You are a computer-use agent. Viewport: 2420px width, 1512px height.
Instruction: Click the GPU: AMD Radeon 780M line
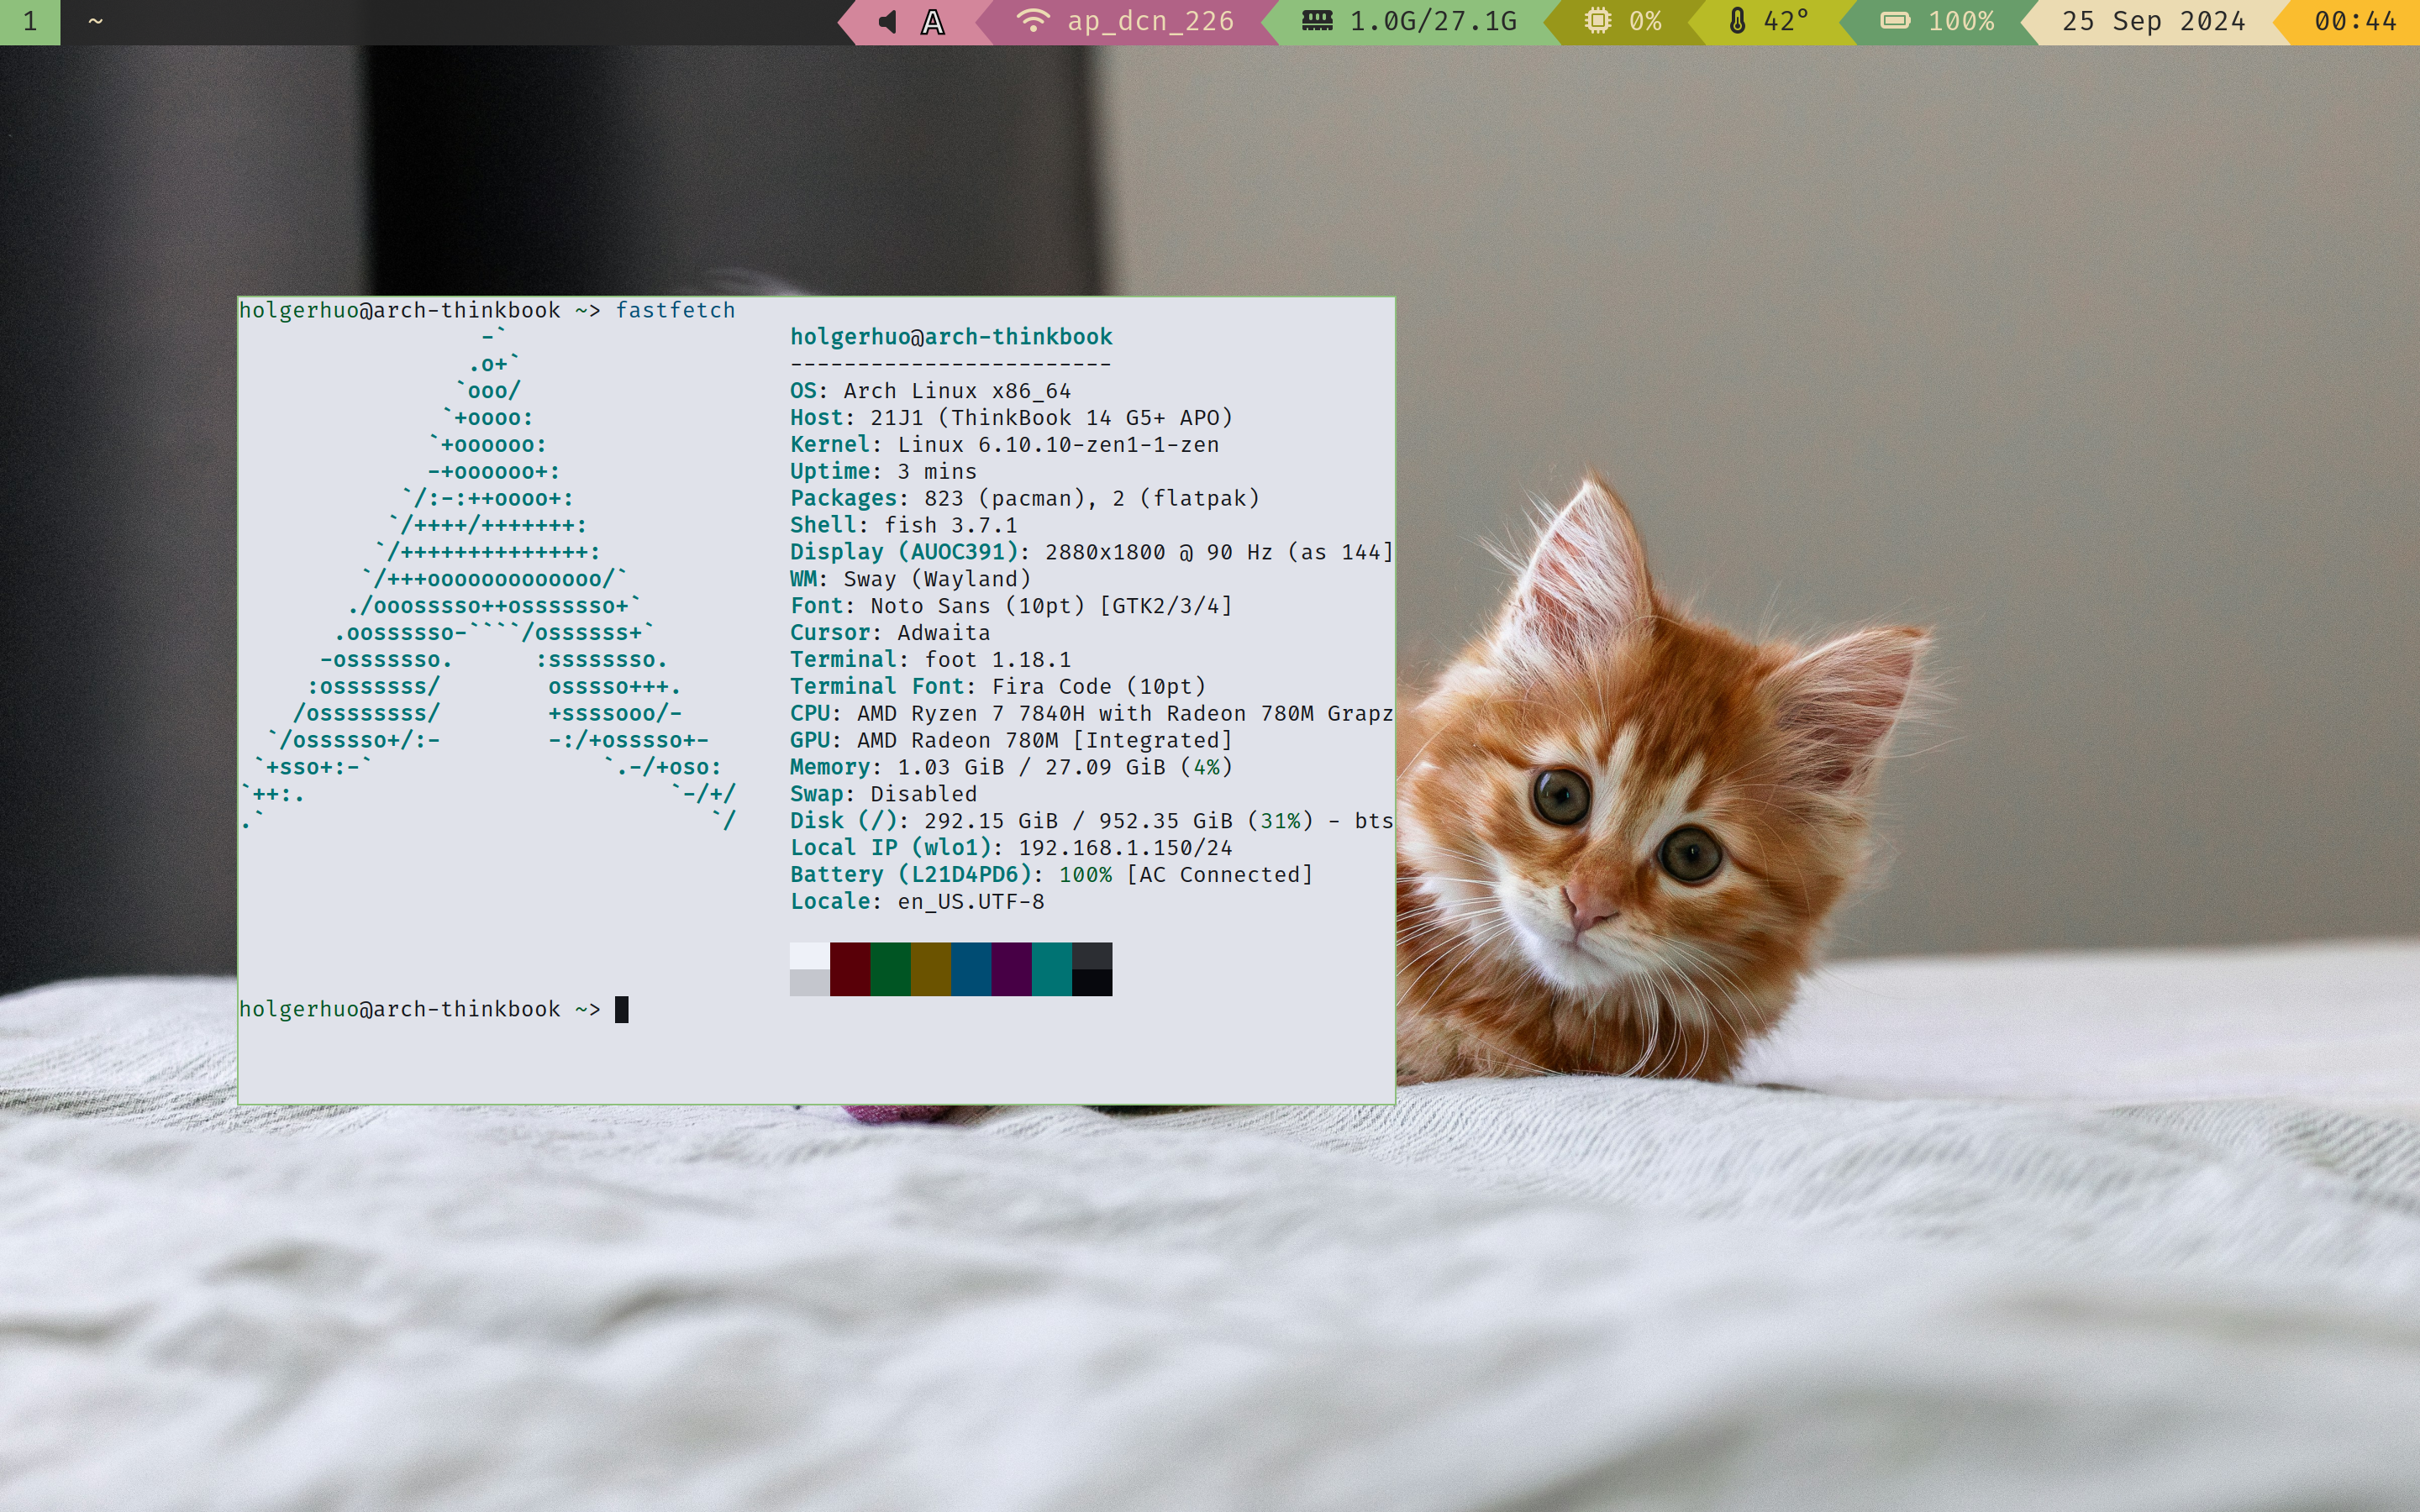point(1011,740)
